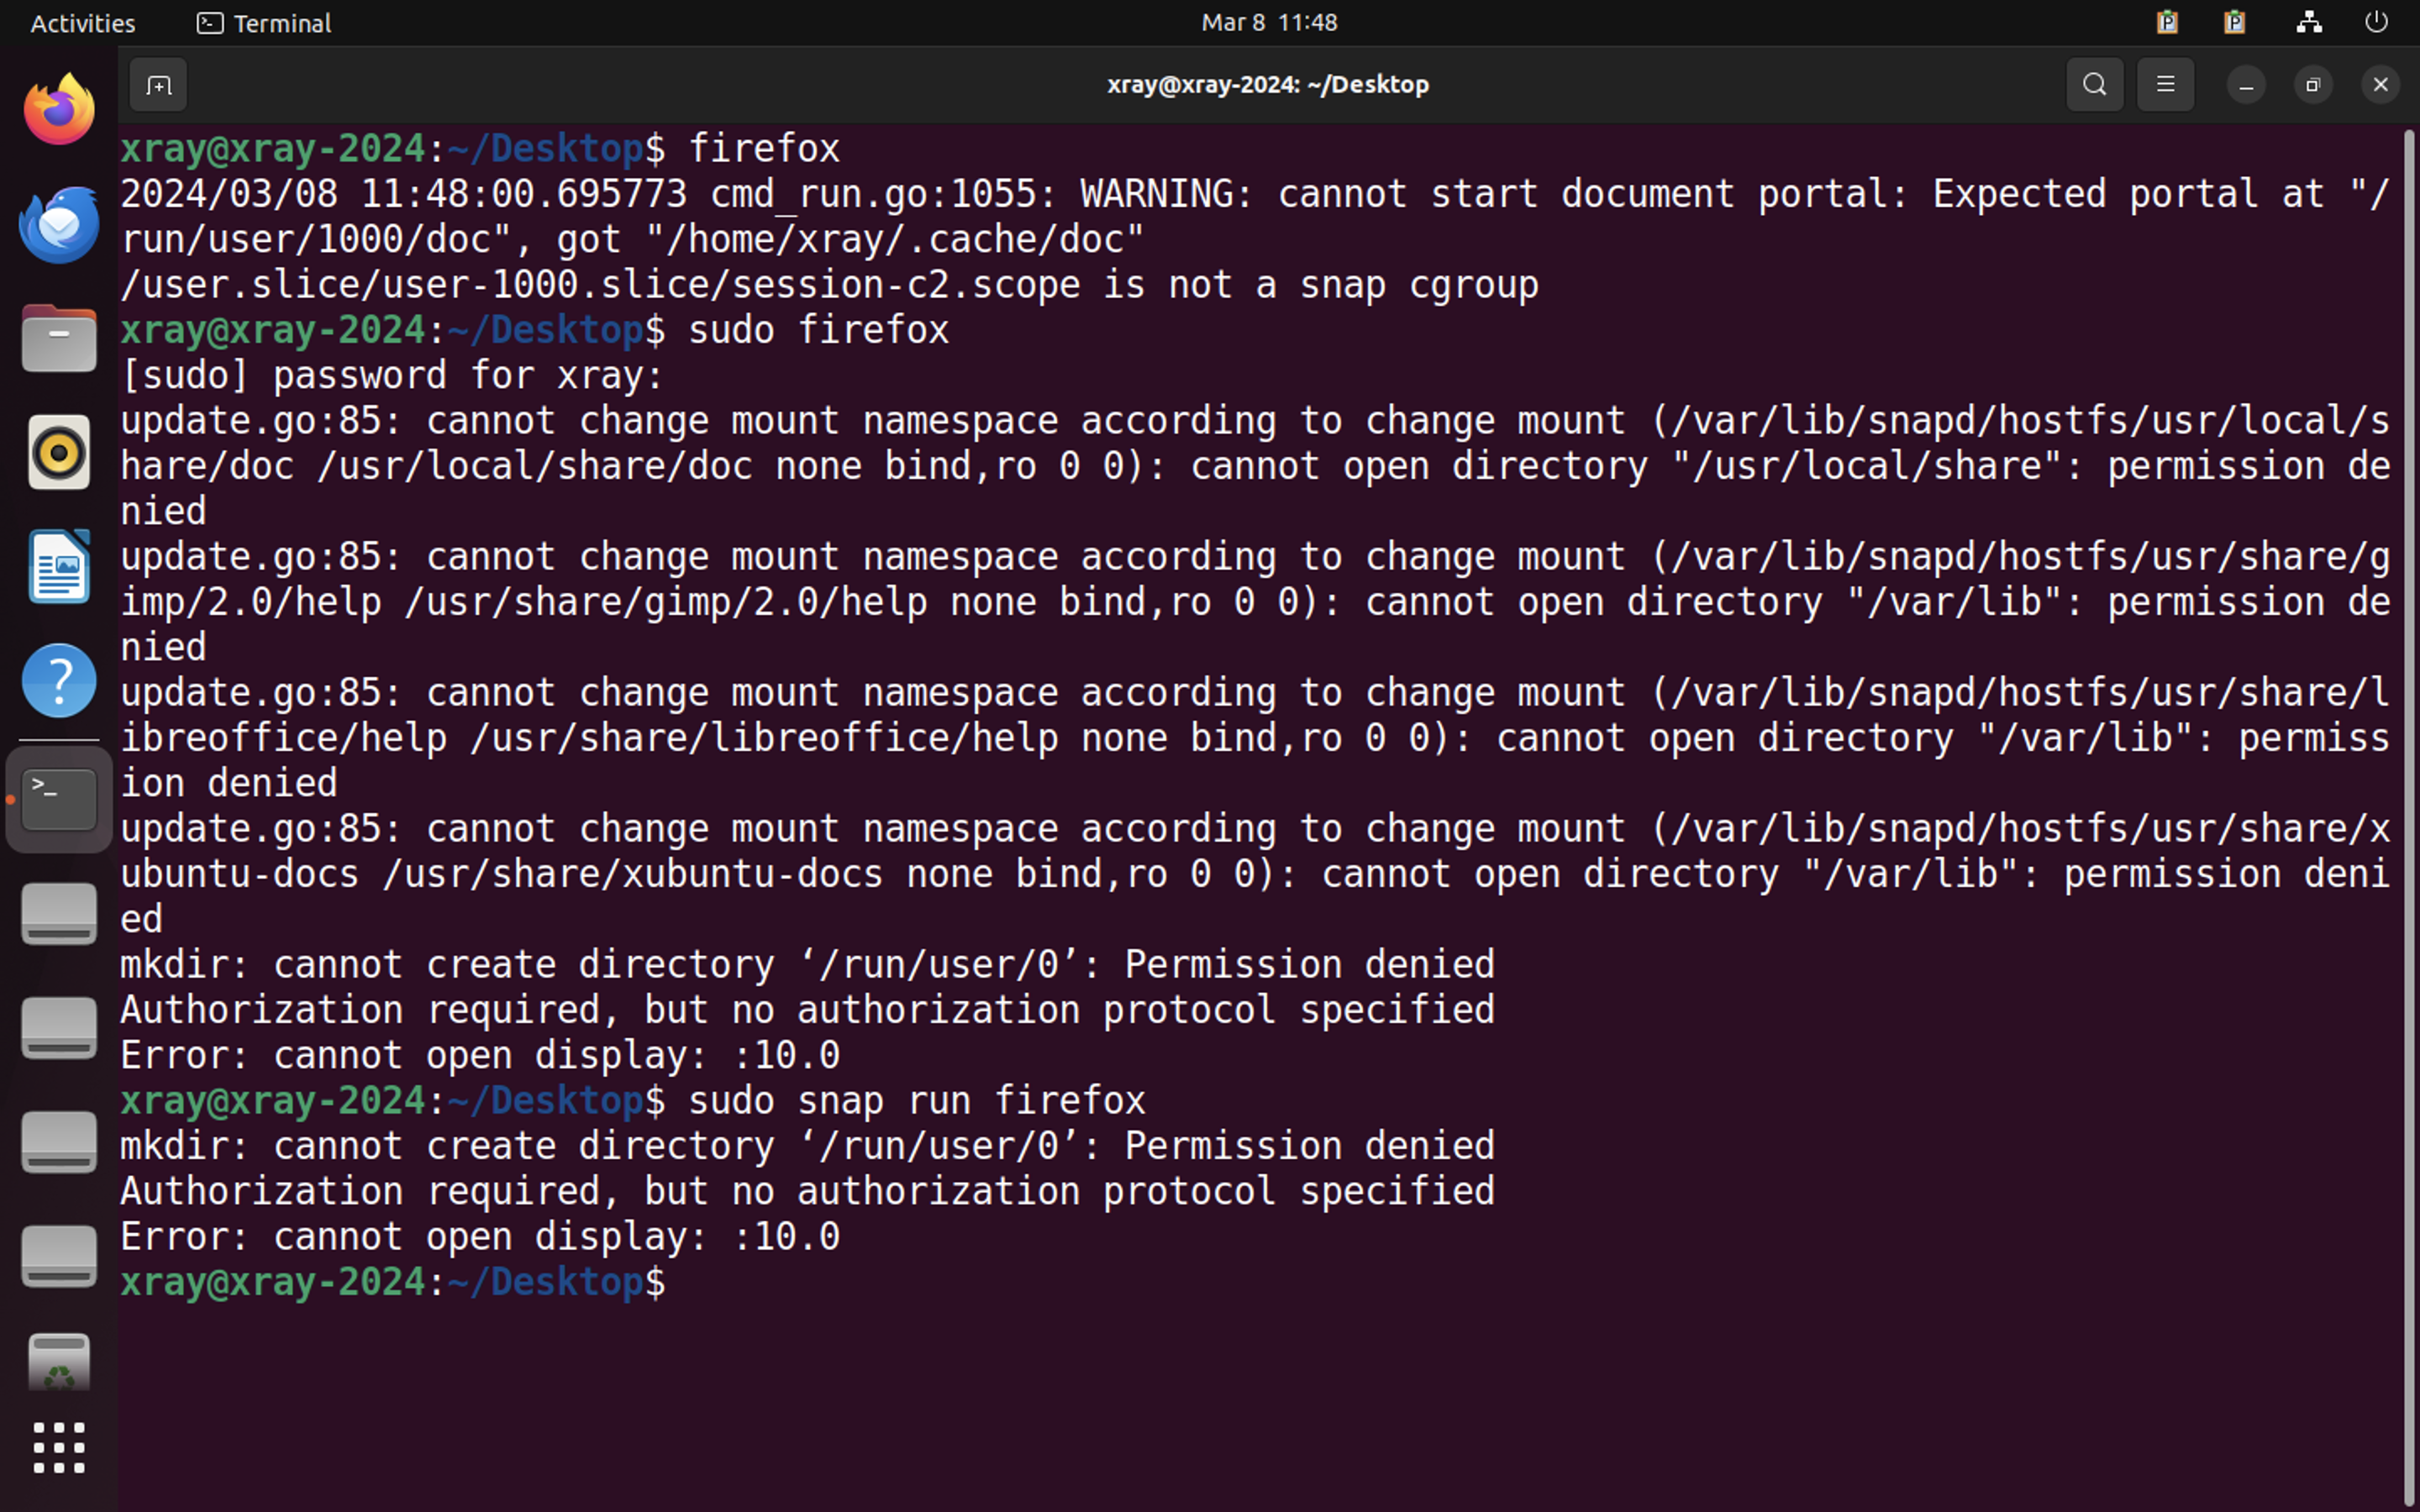Open the Trash from the dock
Image resolution: width=2420 pixels, height=1512 pixels.
[59, 1360]
